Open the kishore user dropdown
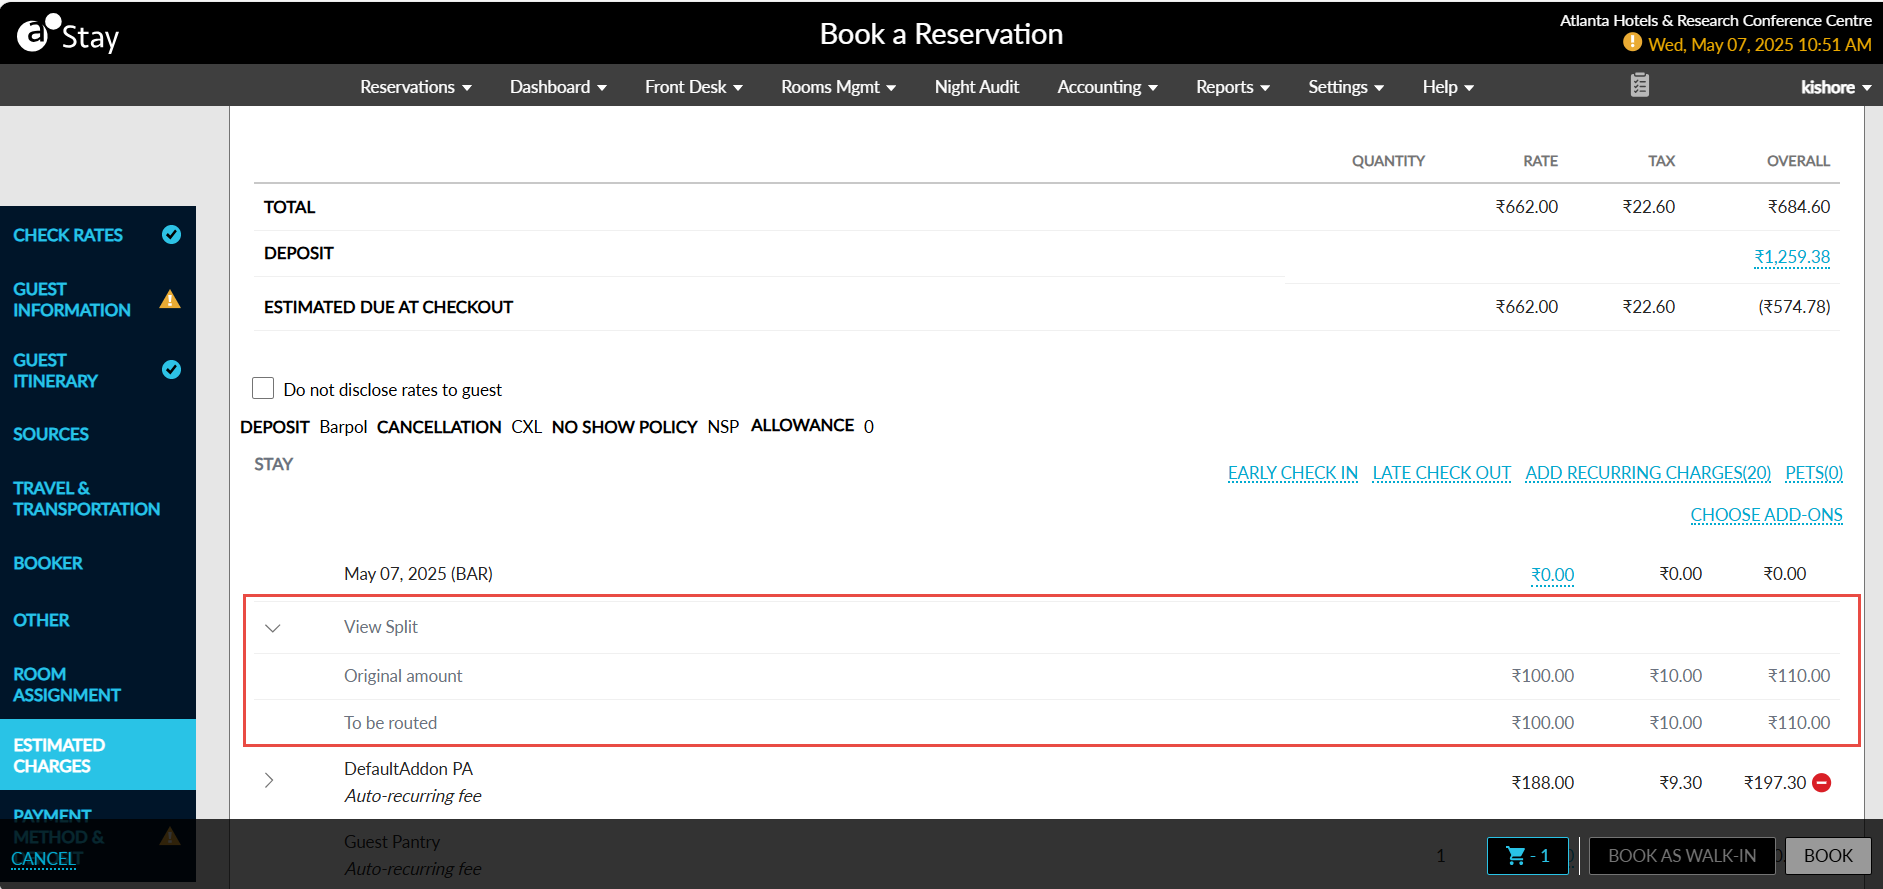The width and height of the screenshot is (1883, 889). 1836,87
